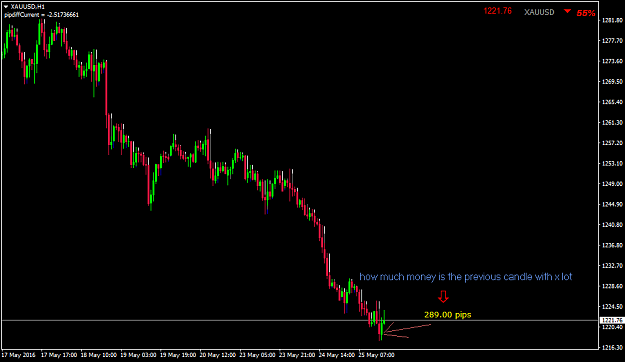
Task: Select the blue 'how much money' text label
Action: tap(466, 277)
